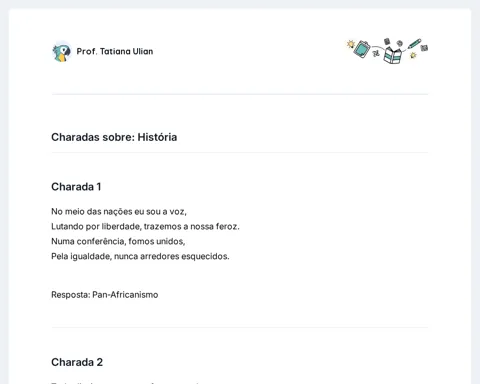480x384 pixels.
Task: Click the line 'No meio das nações eu sou a voz'
Action: point(119,211)
